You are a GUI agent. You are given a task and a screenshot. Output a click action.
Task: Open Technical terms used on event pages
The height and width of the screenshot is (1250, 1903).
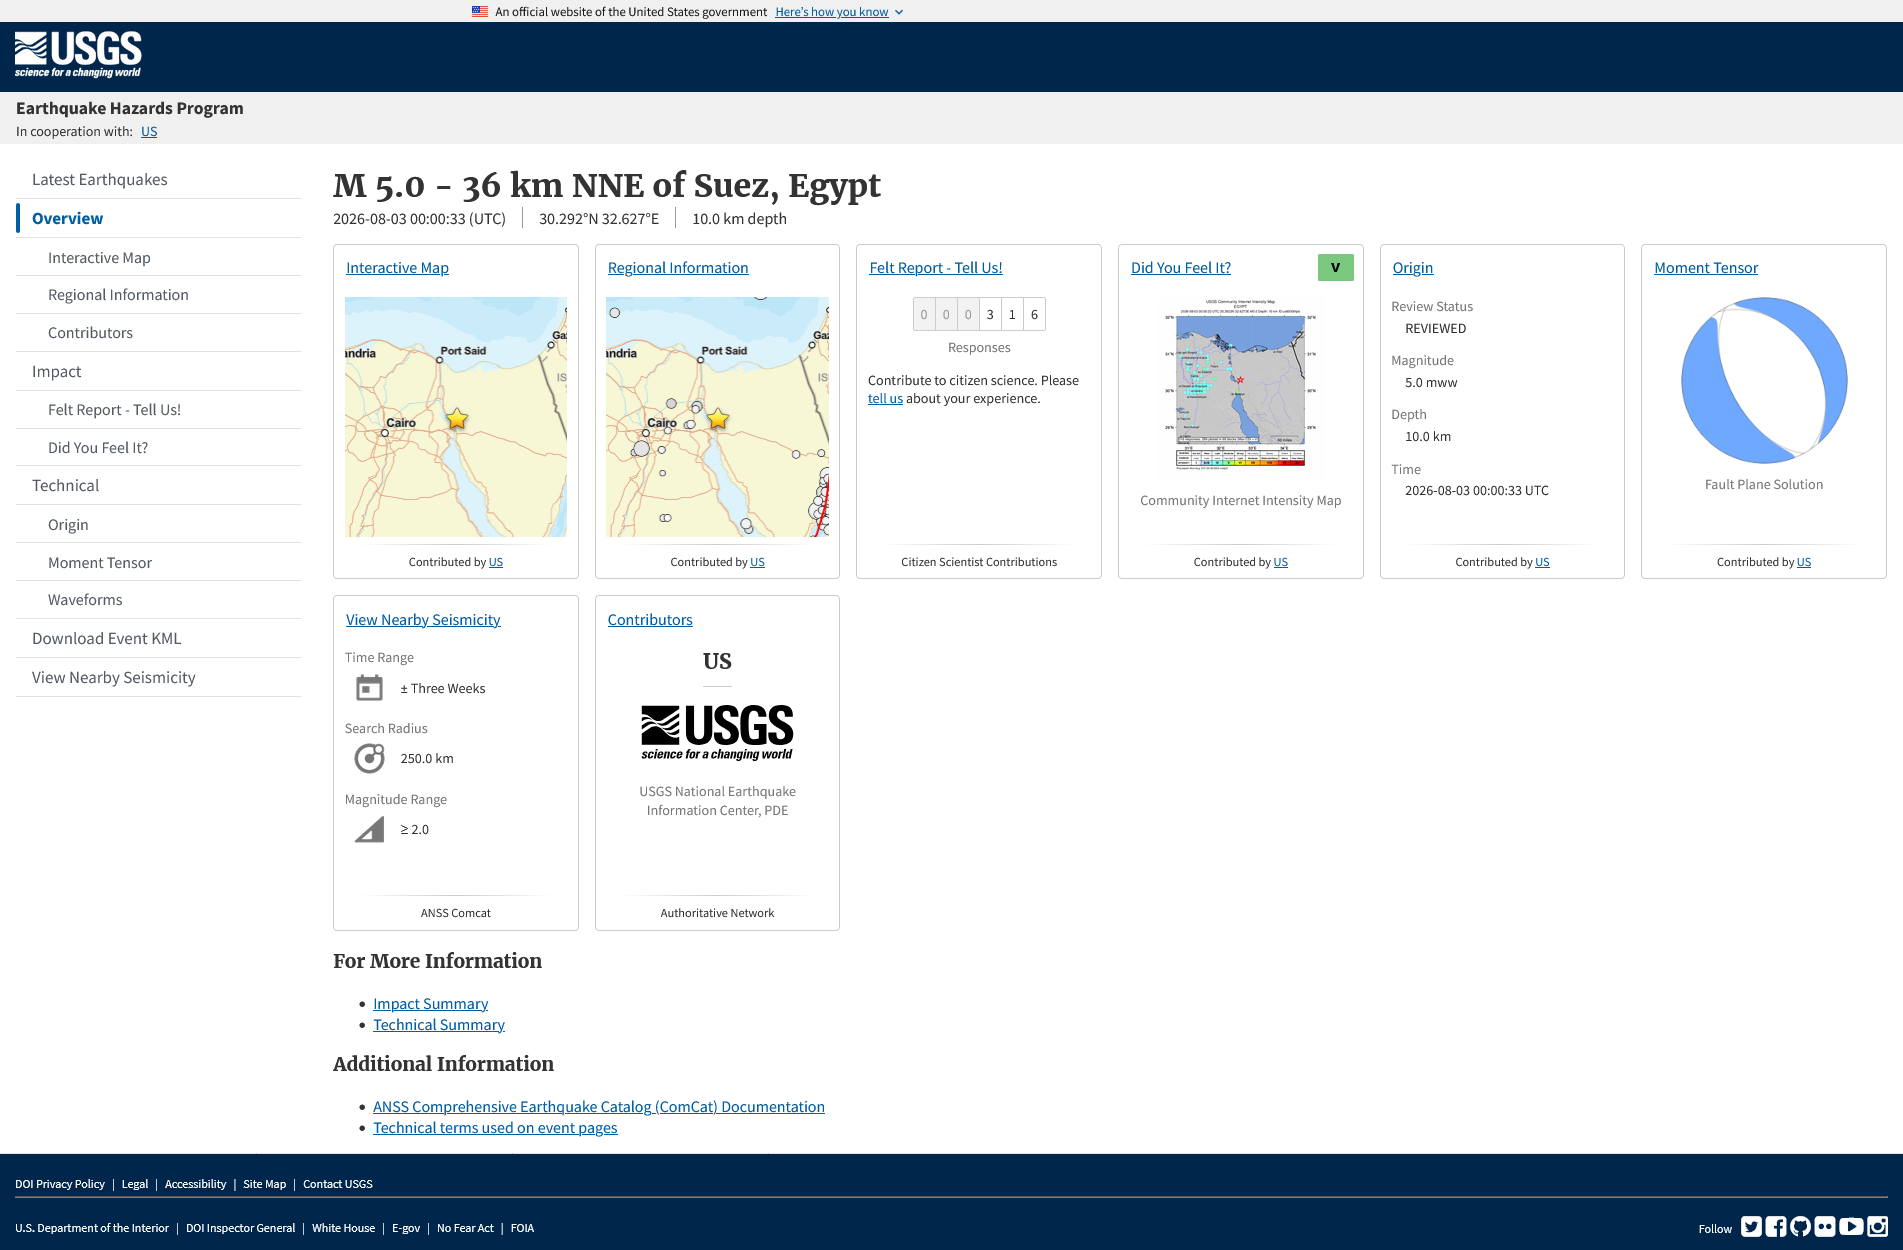pyautogui.click(x=495, y=1128)
